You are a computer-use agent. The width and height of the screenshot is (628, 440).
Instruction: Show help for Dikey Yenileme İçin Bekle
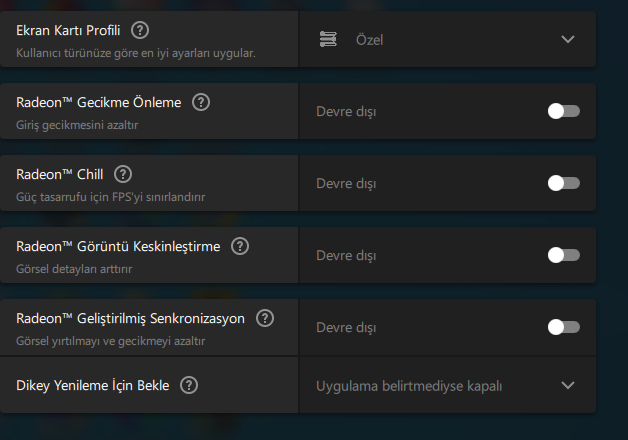pyautogui.click(x=189, y=385)
